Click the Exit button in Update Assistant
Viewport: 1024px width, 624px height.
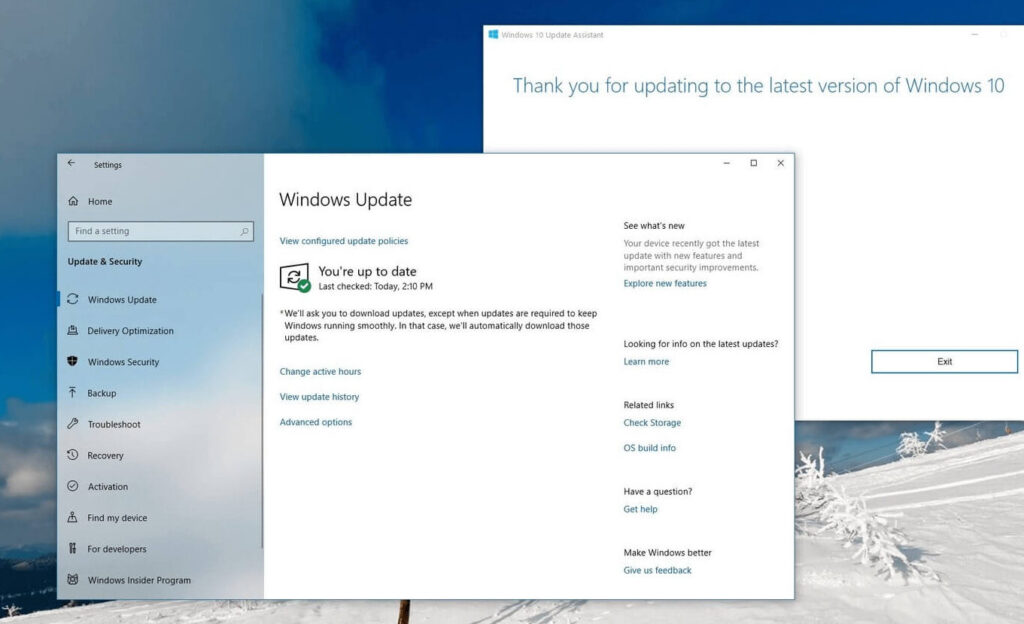[x=943, y=361]
